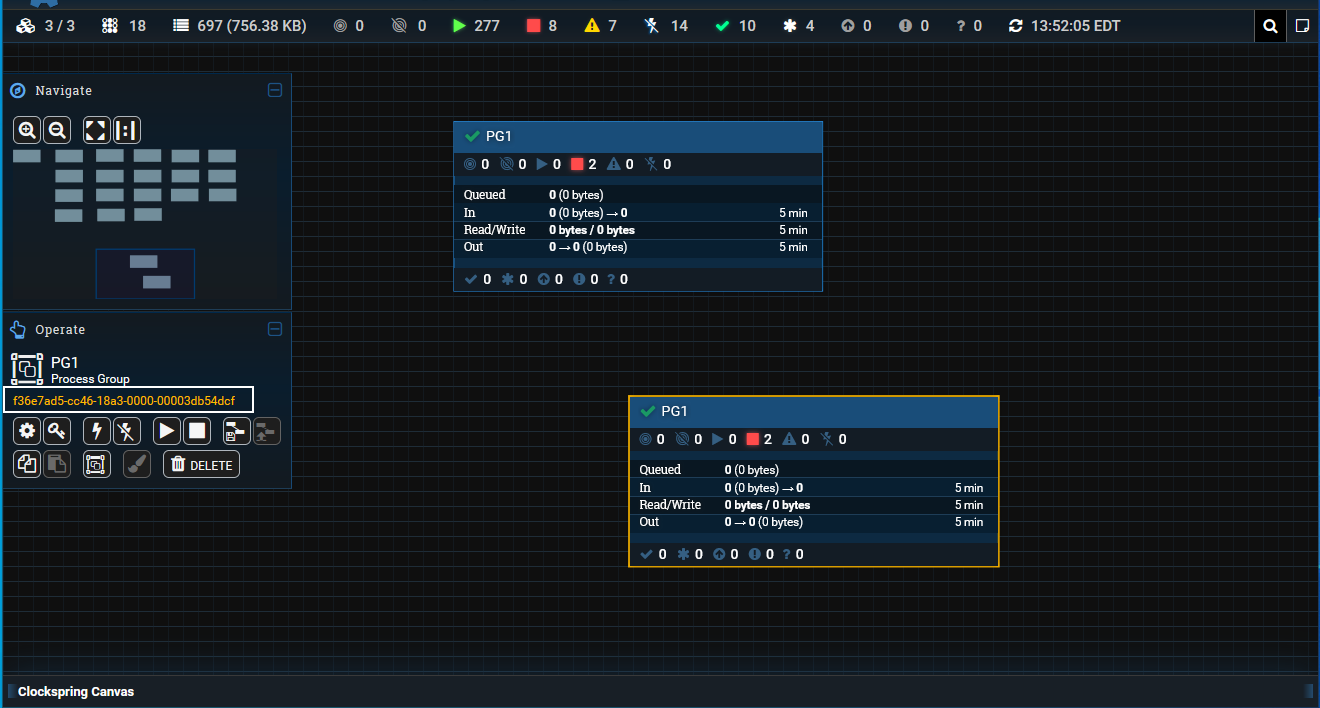The height and width of the screenshot is (708, 1320).
Task: Open access policies with the key icon
Action: pyautogui.click(x=57, y=432)
